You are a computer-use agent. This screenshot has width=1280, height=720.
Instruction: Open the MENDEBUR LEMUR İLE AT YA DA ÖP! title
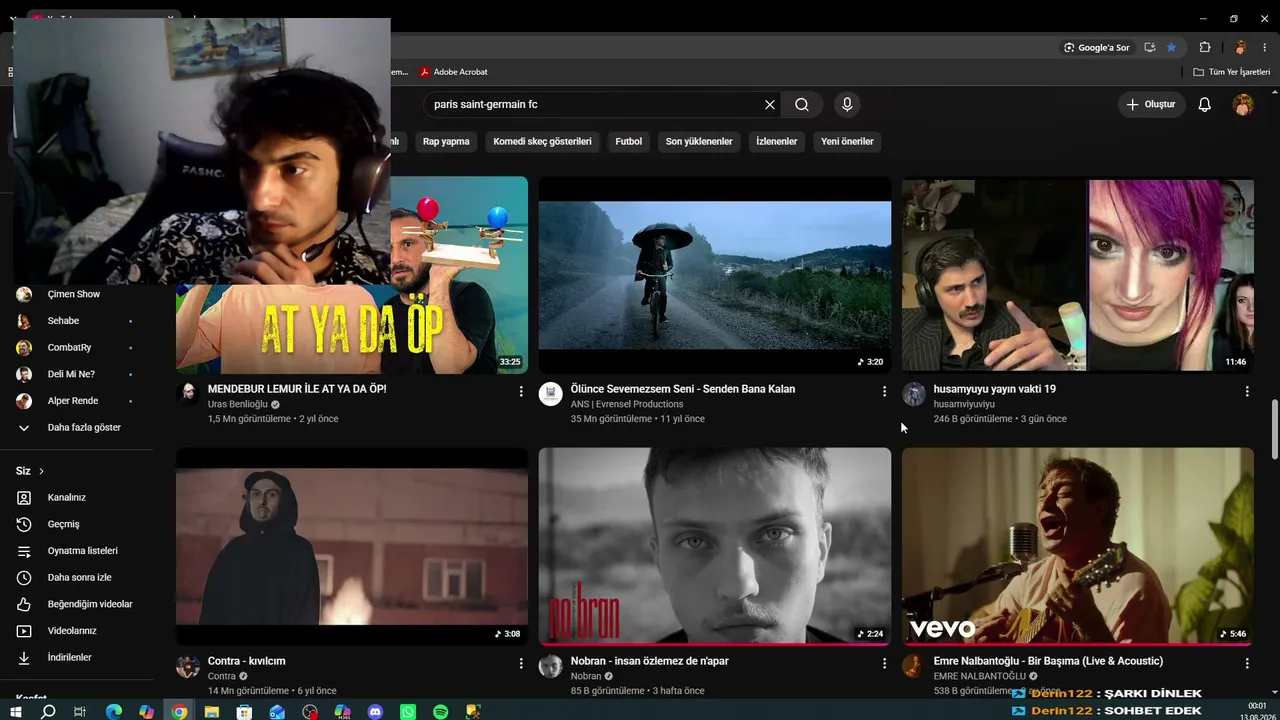pos(297,389)
